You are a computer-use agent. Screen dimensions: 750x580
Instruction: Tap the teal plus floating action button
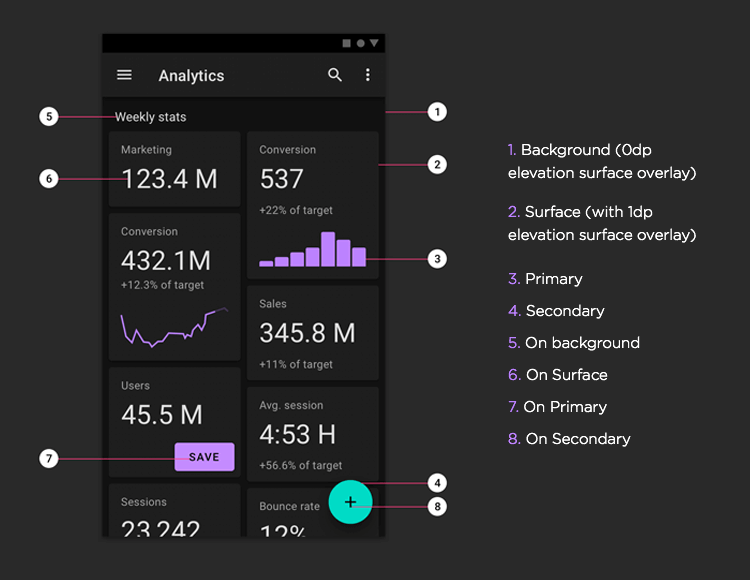tap(351, 502)
